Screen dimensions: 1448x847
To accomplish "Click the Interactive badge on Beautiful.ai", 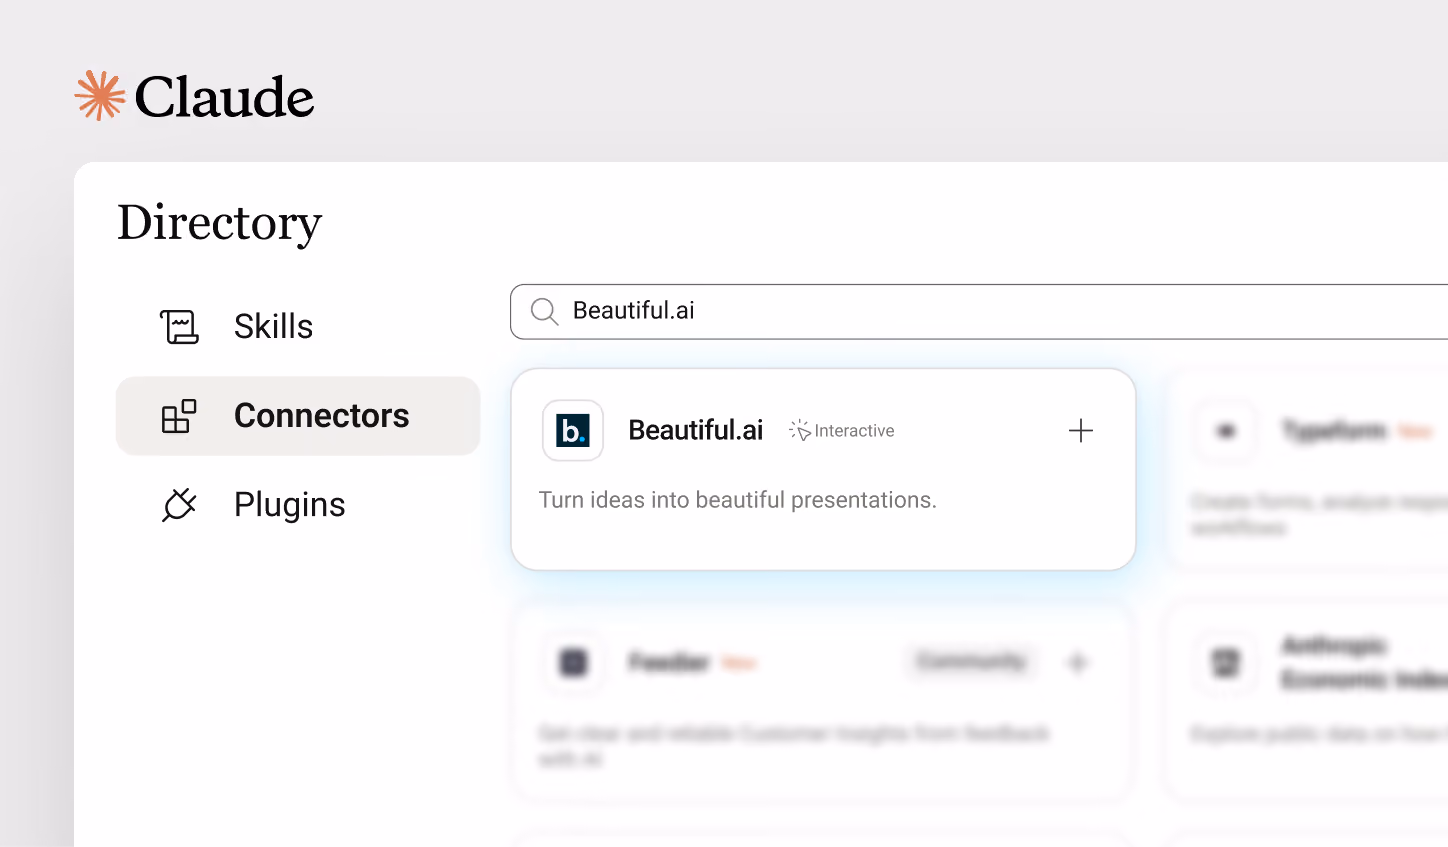I will 842,431.
